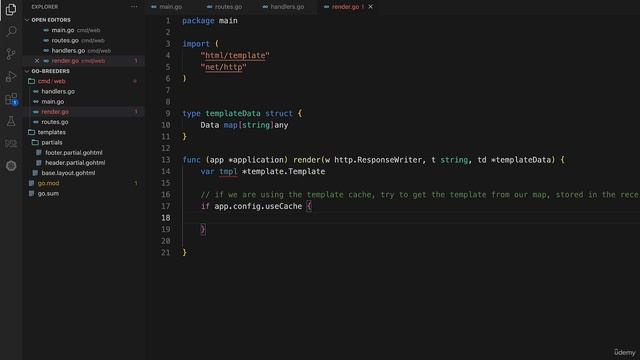640x360 pixels.
Task: Open header.partial.gohtml file
Action: pyautogui.click(x=75, y=163)
